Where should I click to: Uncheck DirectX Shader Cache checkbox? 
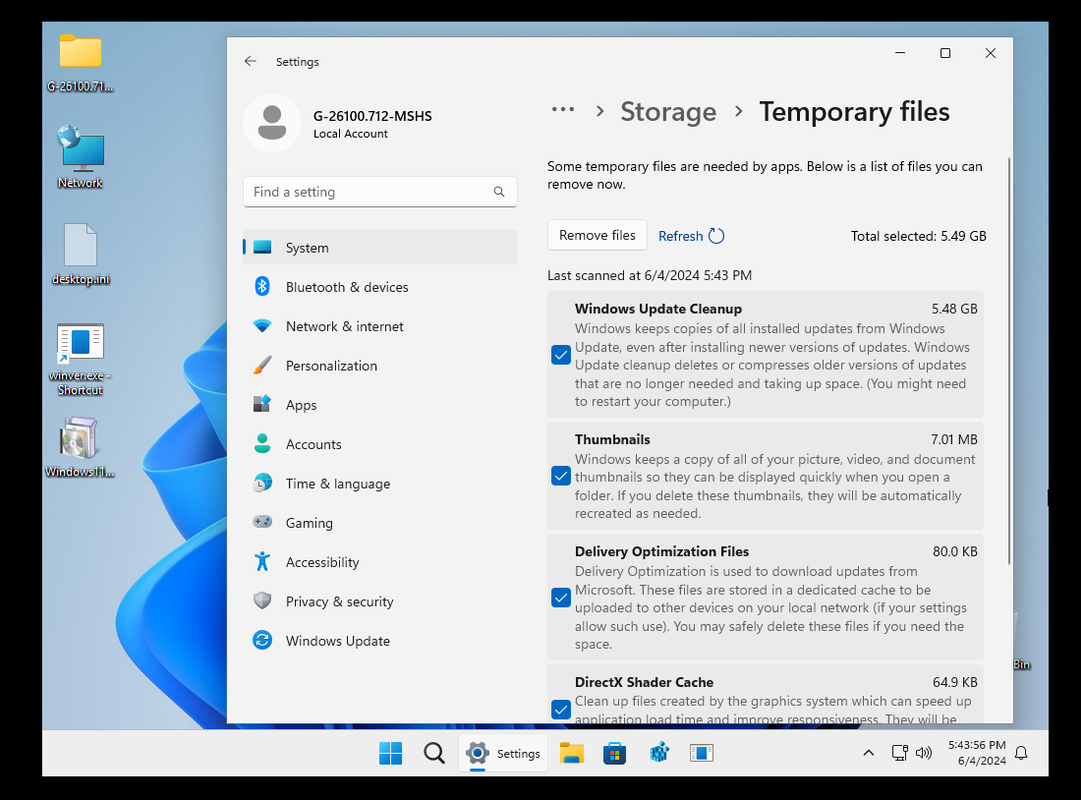tap(561, 709)
